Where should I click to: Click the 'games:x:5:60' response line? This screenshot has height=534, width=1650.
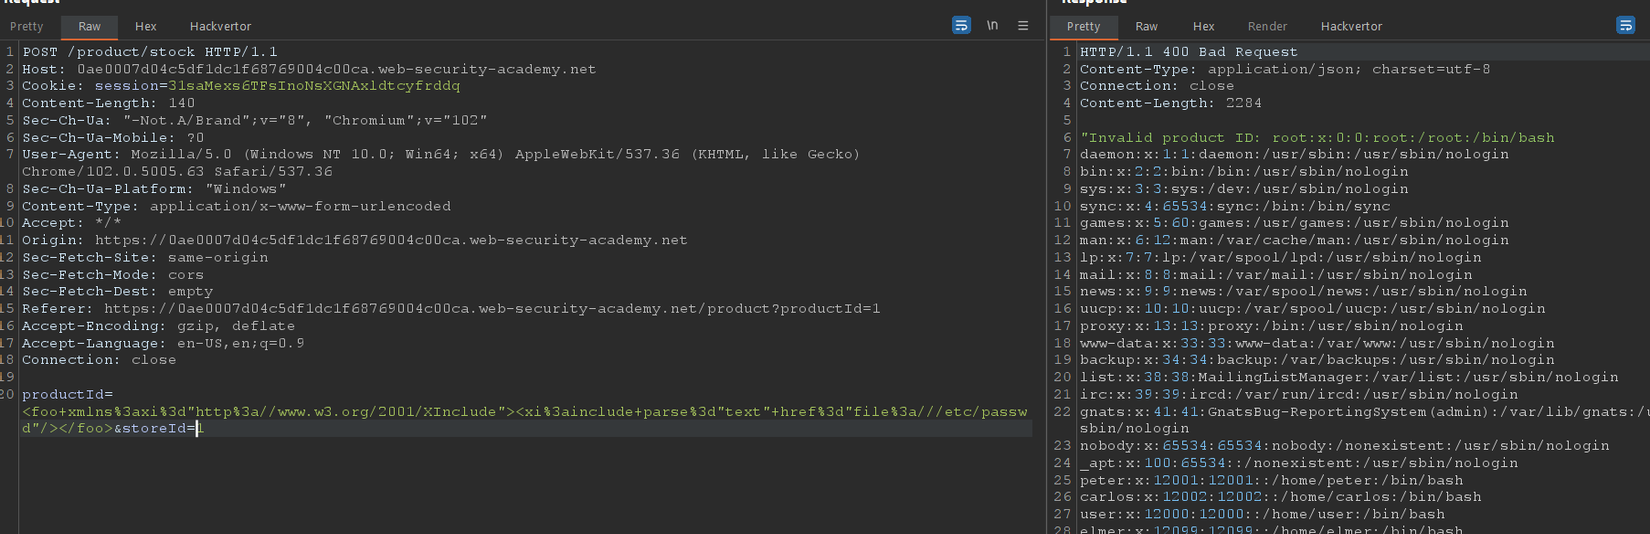(x=1294, y=223)
